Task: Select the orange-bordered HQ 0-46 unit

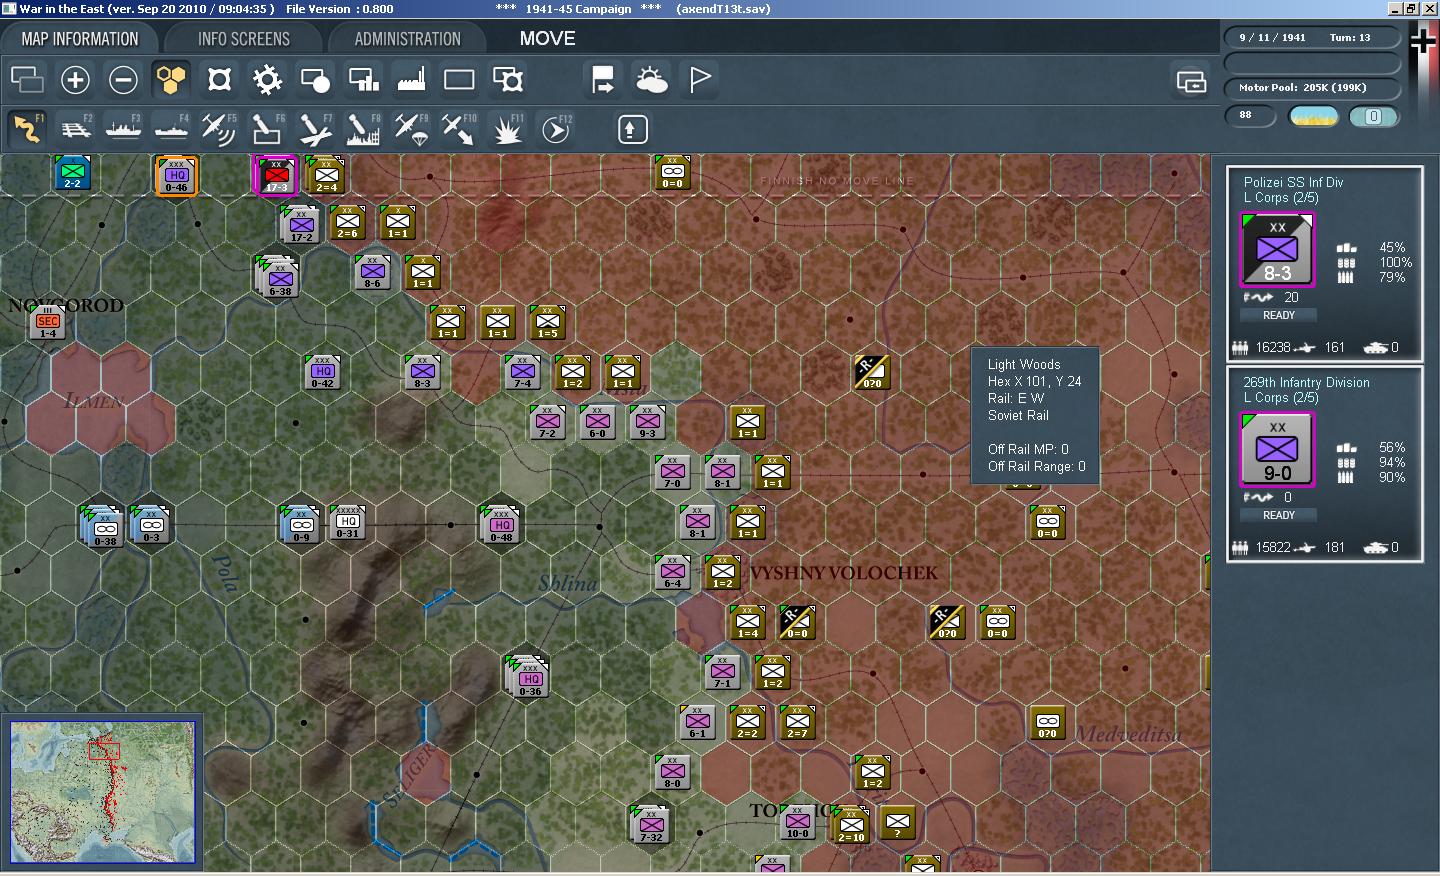Action: pos(176,175)
